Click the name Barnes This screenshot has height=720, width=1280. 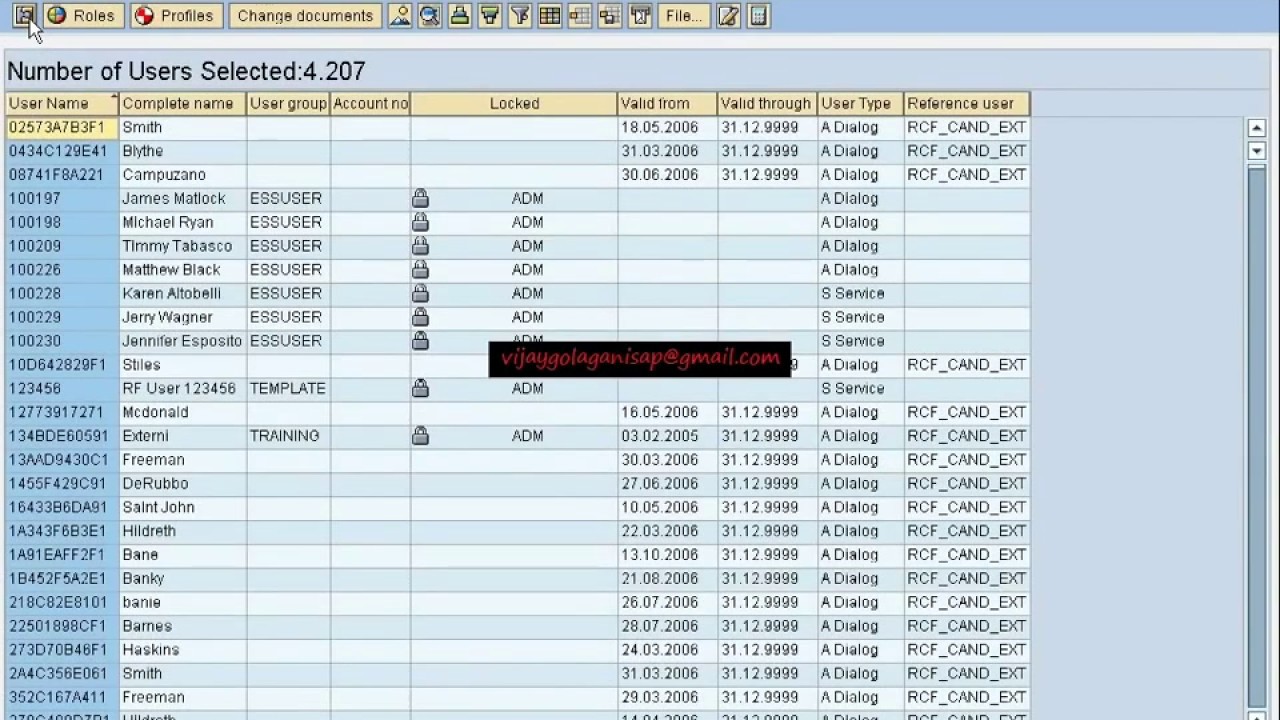147,626
